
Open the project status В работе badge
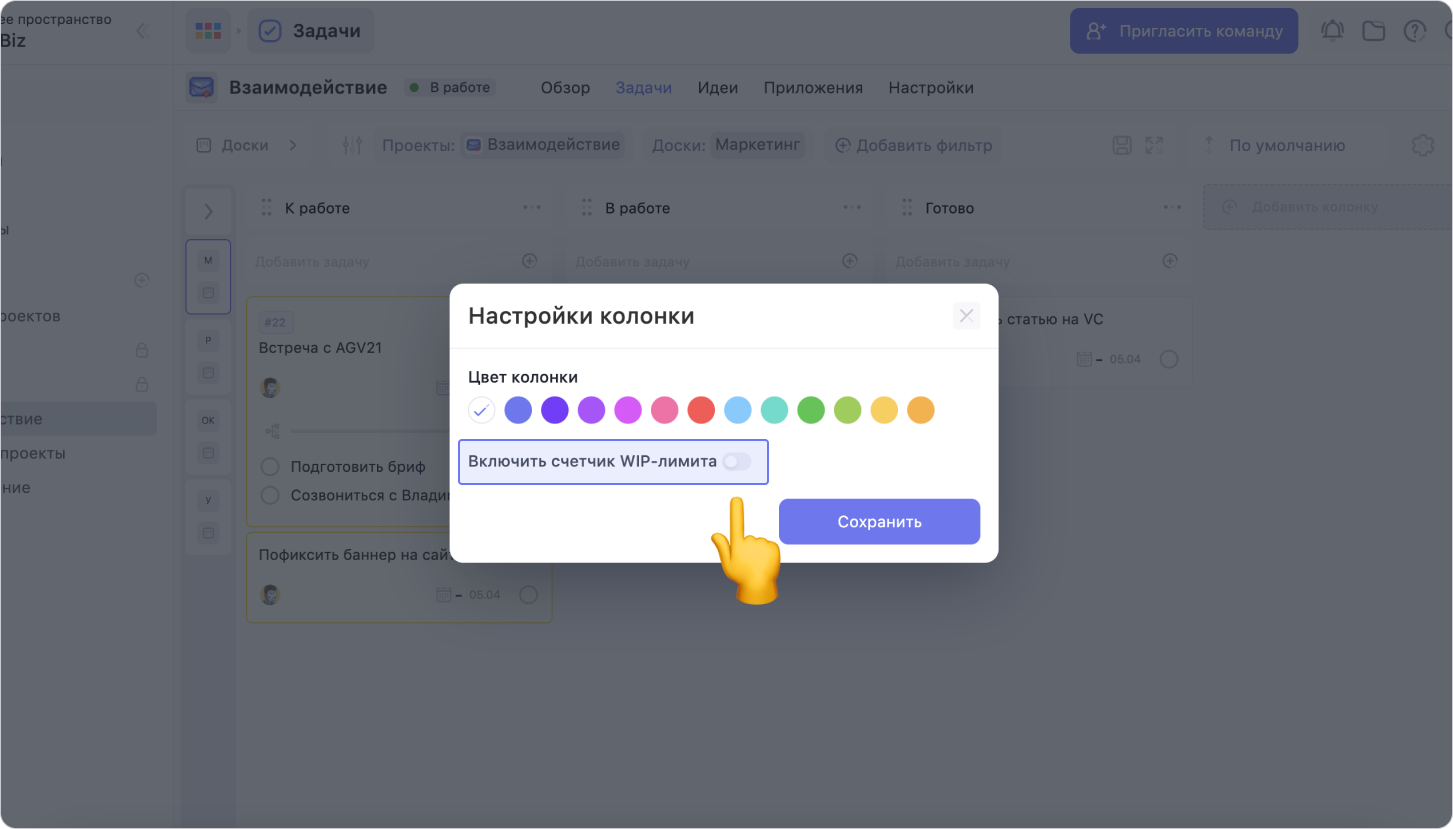(450, 88)
